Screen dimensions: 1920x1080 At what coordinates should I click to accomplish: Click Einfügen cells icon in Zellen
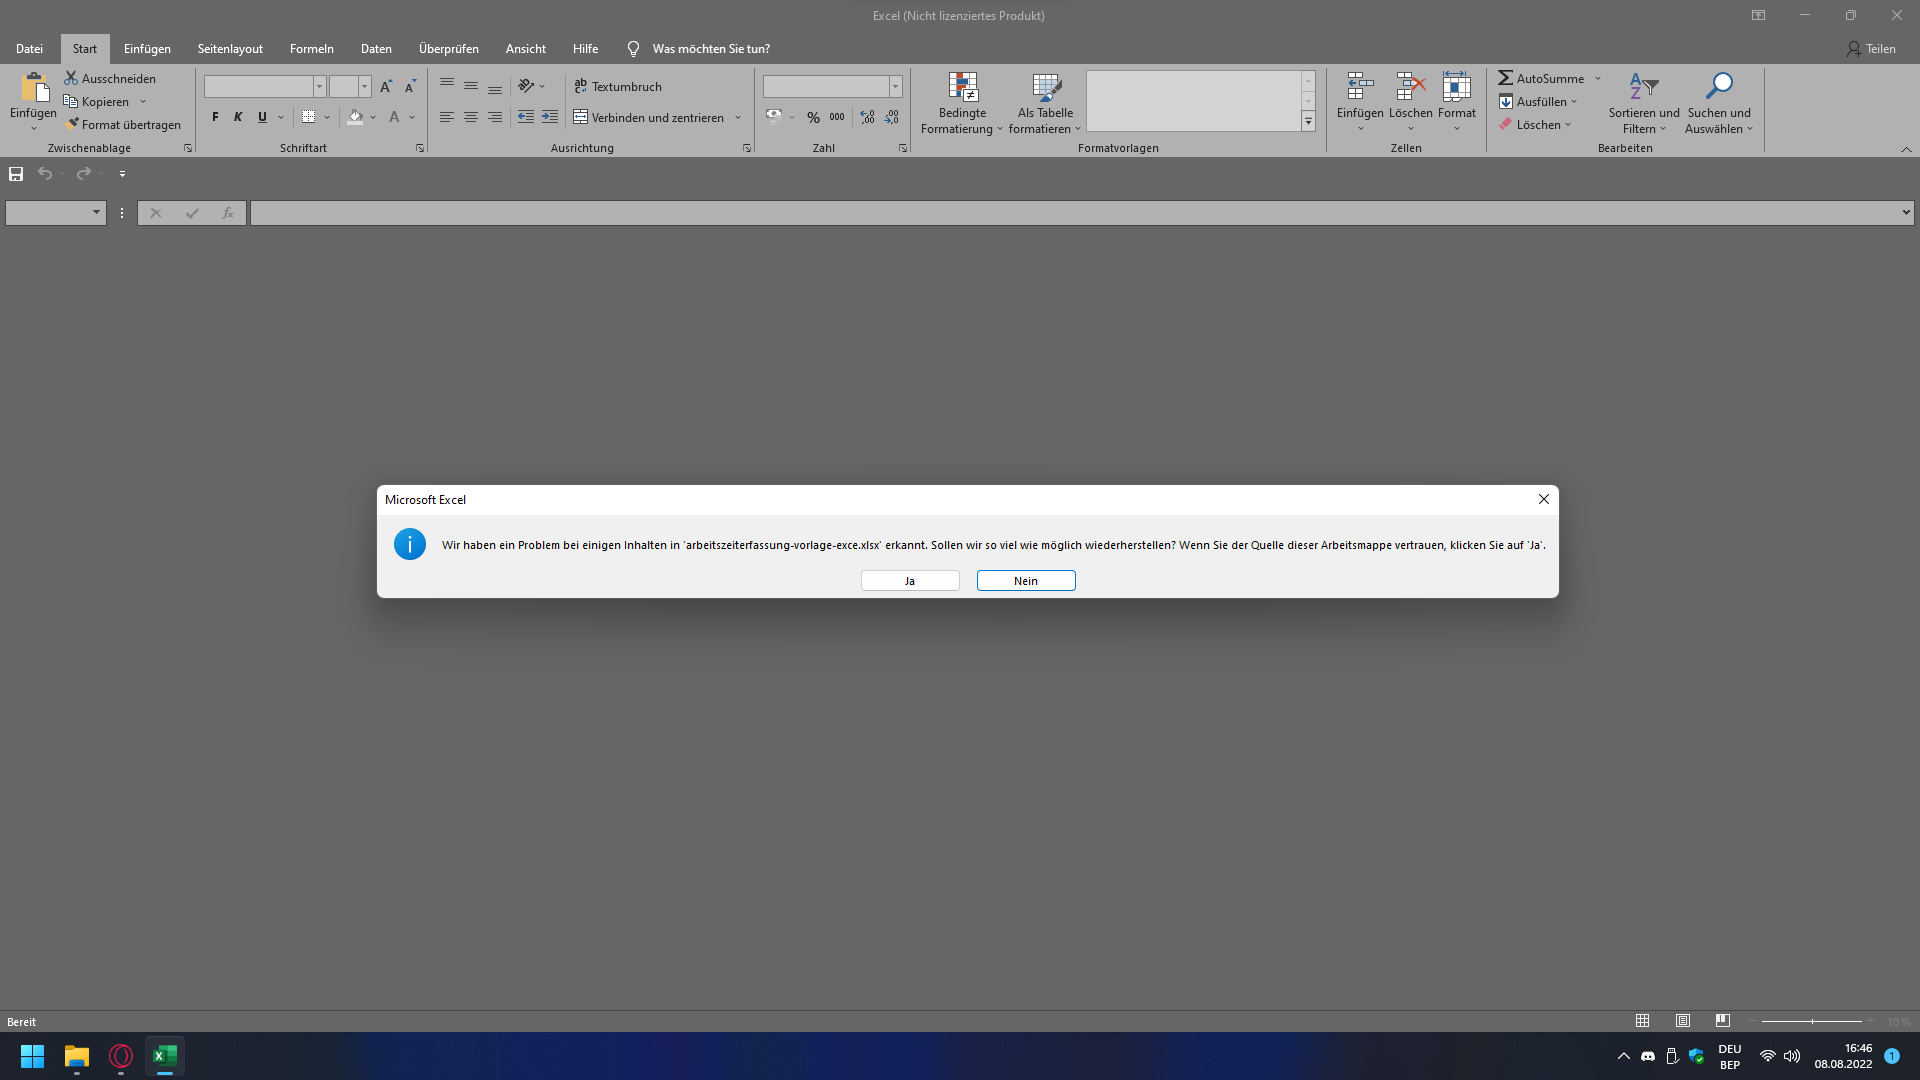point(1360,88)
